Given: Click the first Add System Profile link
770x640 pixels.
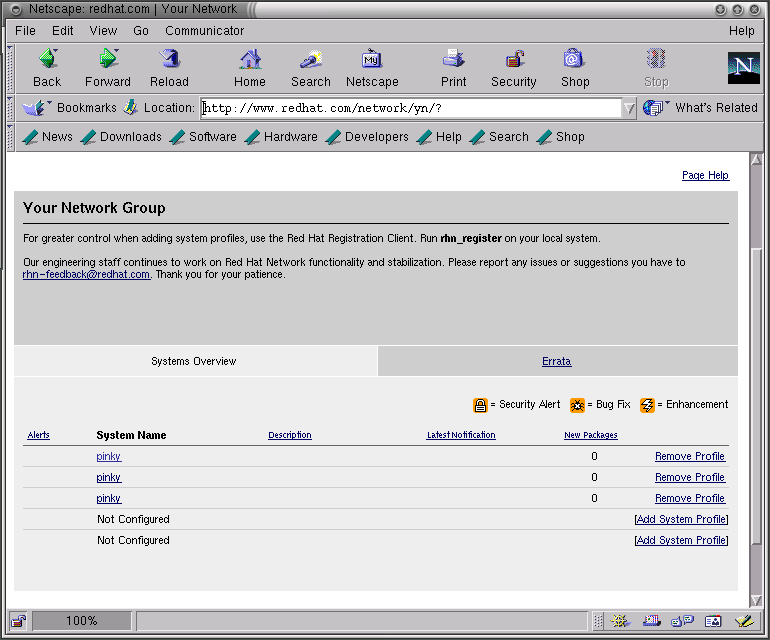Looking at the screenshot, I should point(681,519).
